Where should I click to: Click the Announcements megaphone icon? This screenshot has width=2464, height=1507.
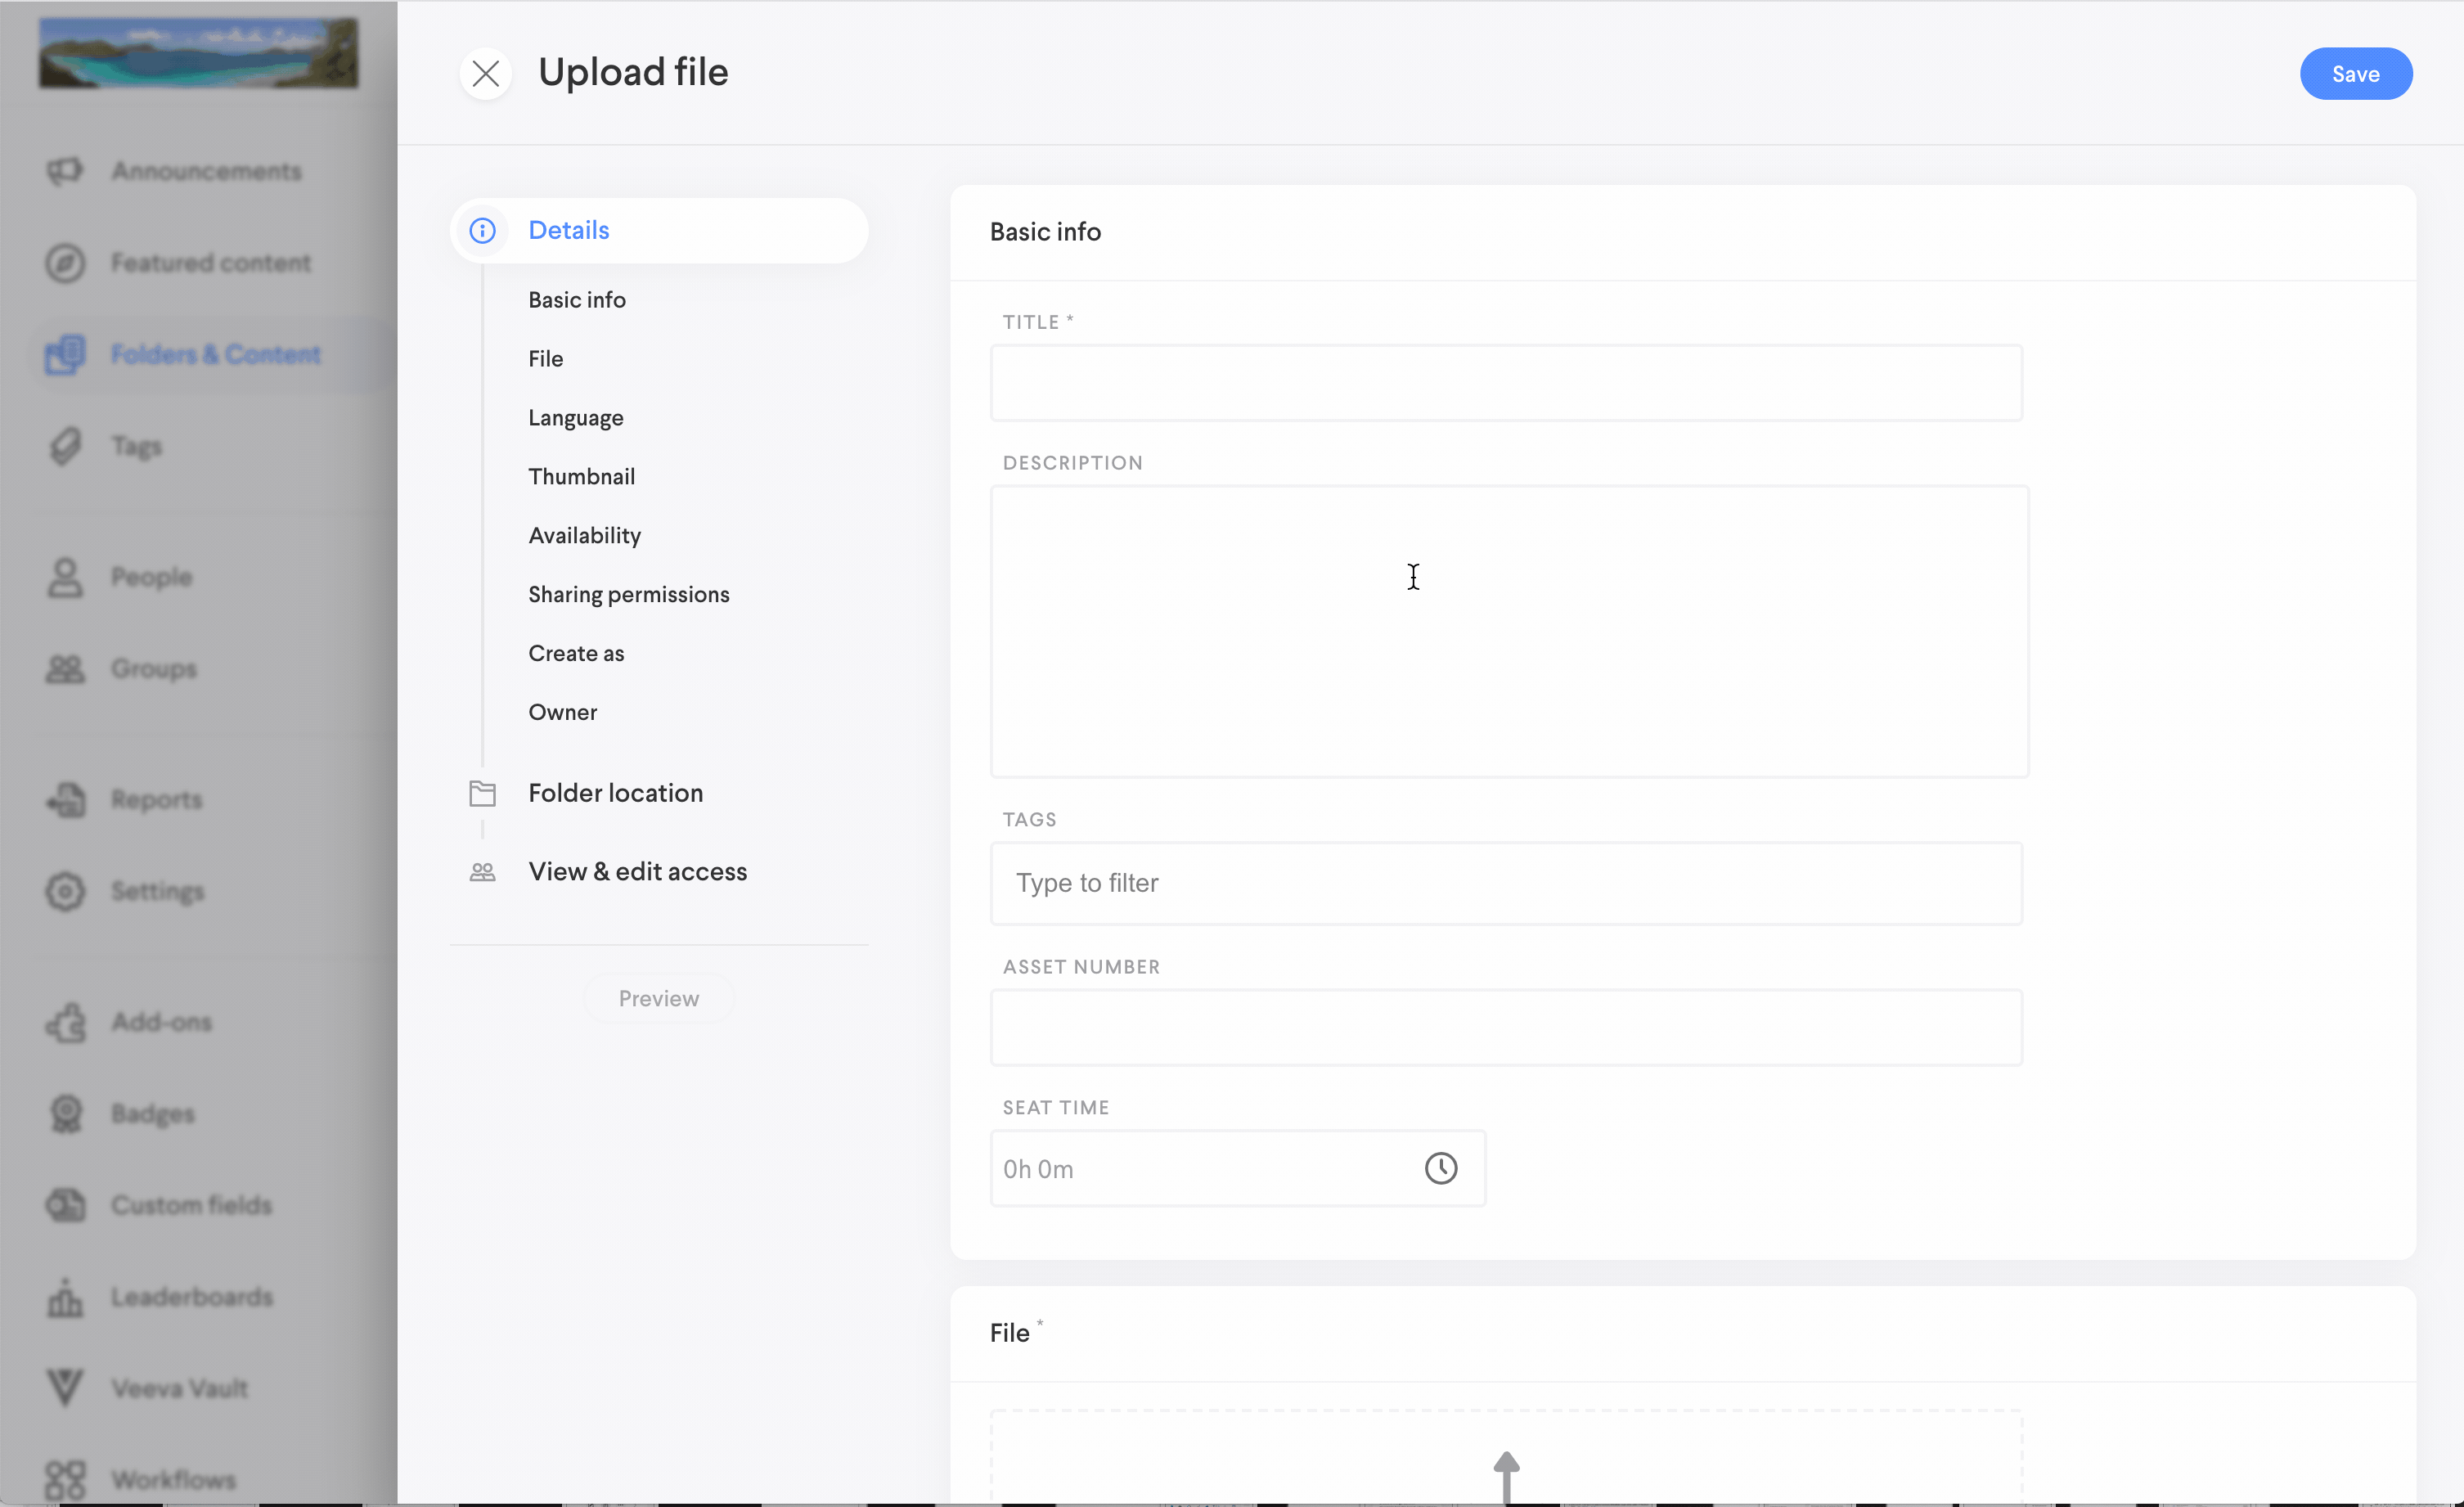(x=65, y=171)
